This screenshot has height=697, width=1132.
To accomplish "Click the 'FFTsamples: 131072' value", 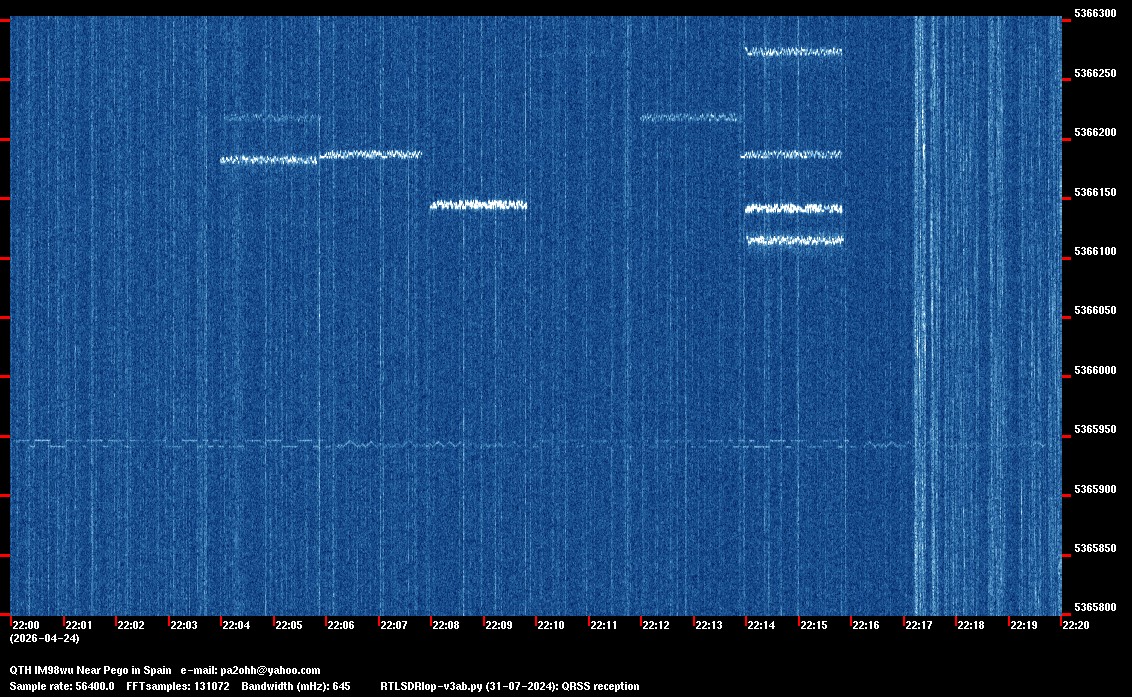I will 178,687.
